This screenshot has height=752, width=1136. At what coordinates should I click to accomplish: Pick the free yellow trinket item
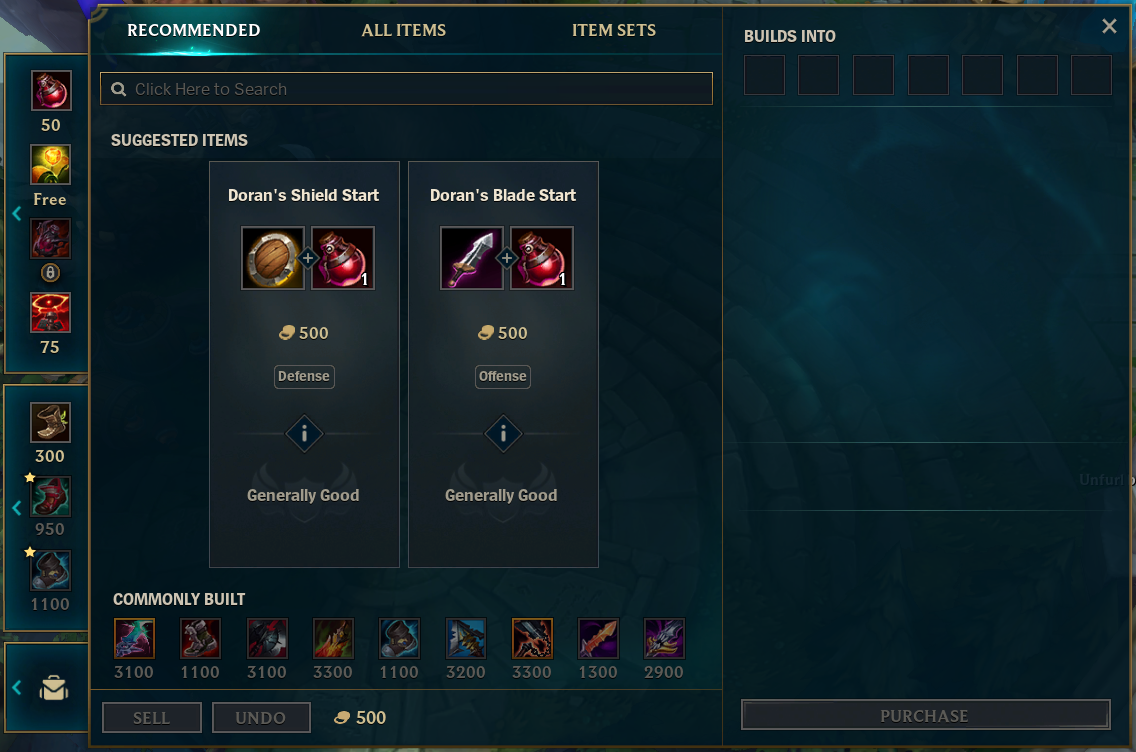(51, 164)
